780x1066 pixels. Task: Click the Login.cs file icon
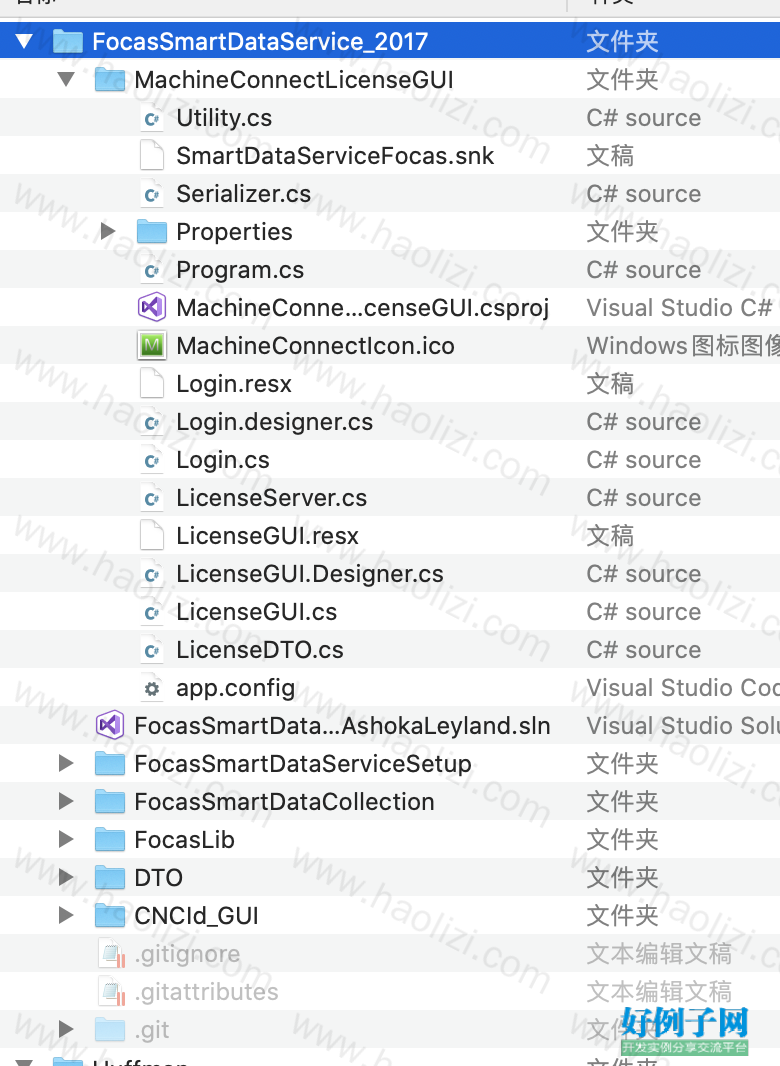coord(152,460)
